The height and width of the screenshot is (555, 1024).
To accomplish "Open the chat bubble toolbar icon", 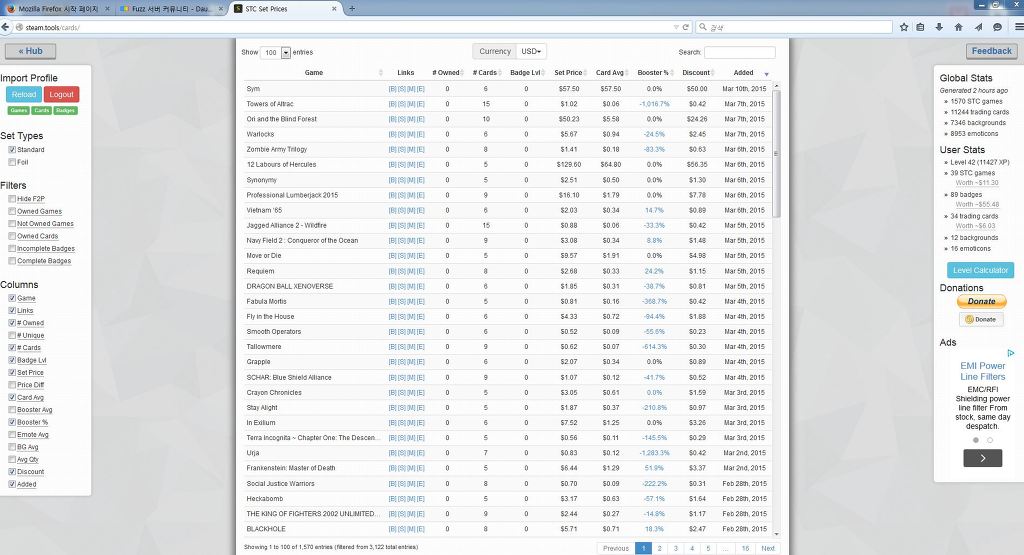I will click(x=997, y=27).
